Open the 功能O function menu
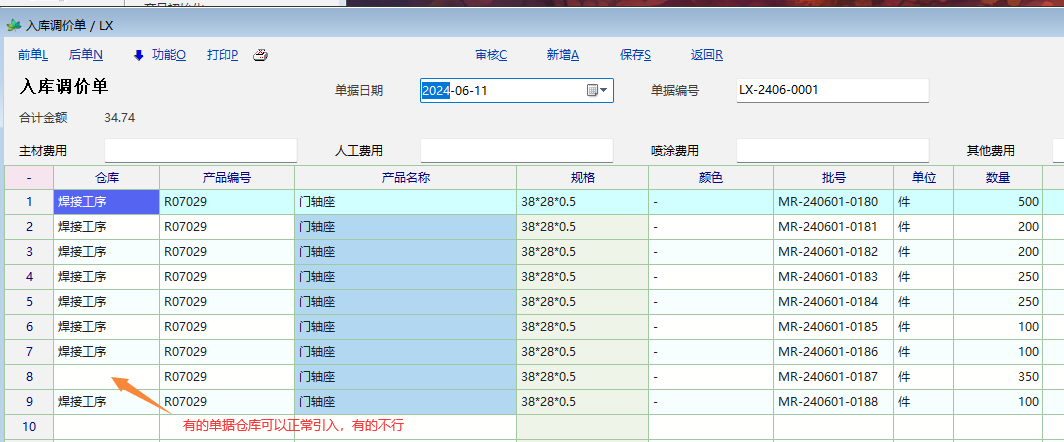Screen dimensions: 1064x442 click(168, 55)
